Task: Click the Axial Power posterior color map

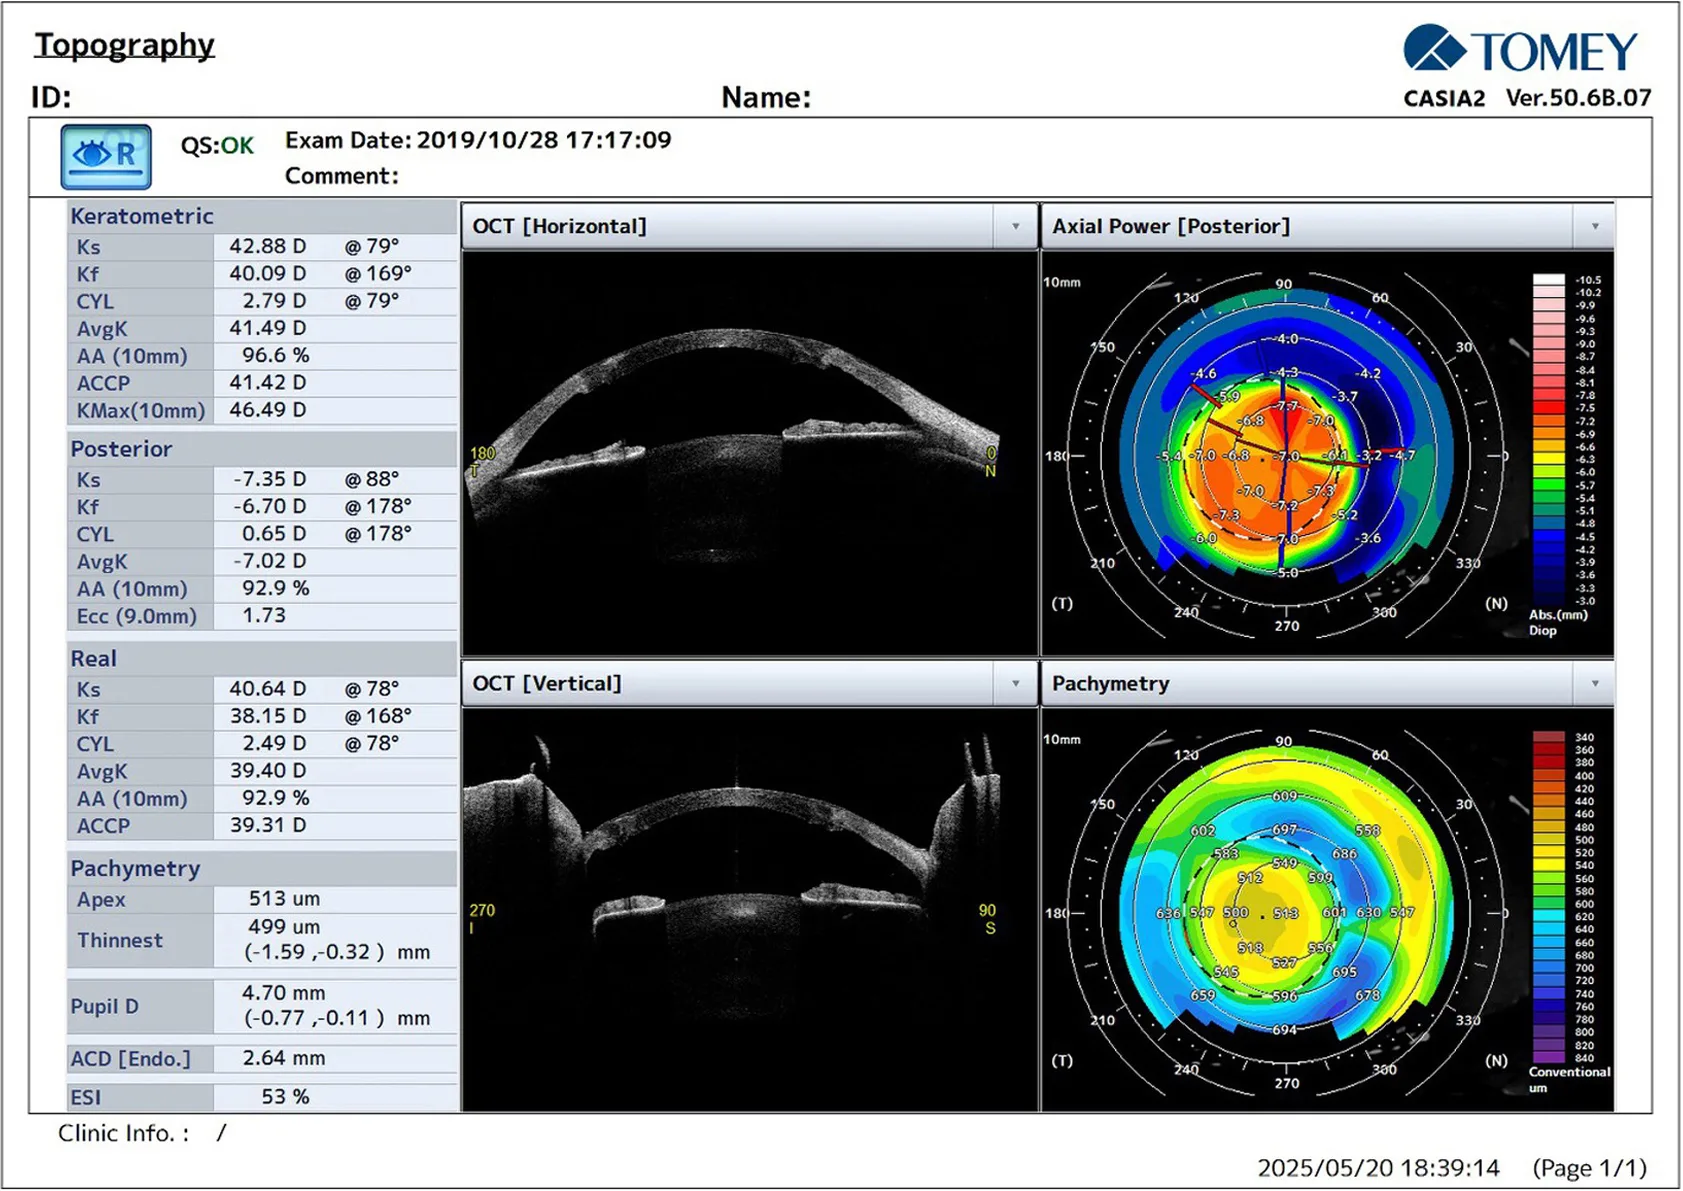Action: click(1286, 455)
